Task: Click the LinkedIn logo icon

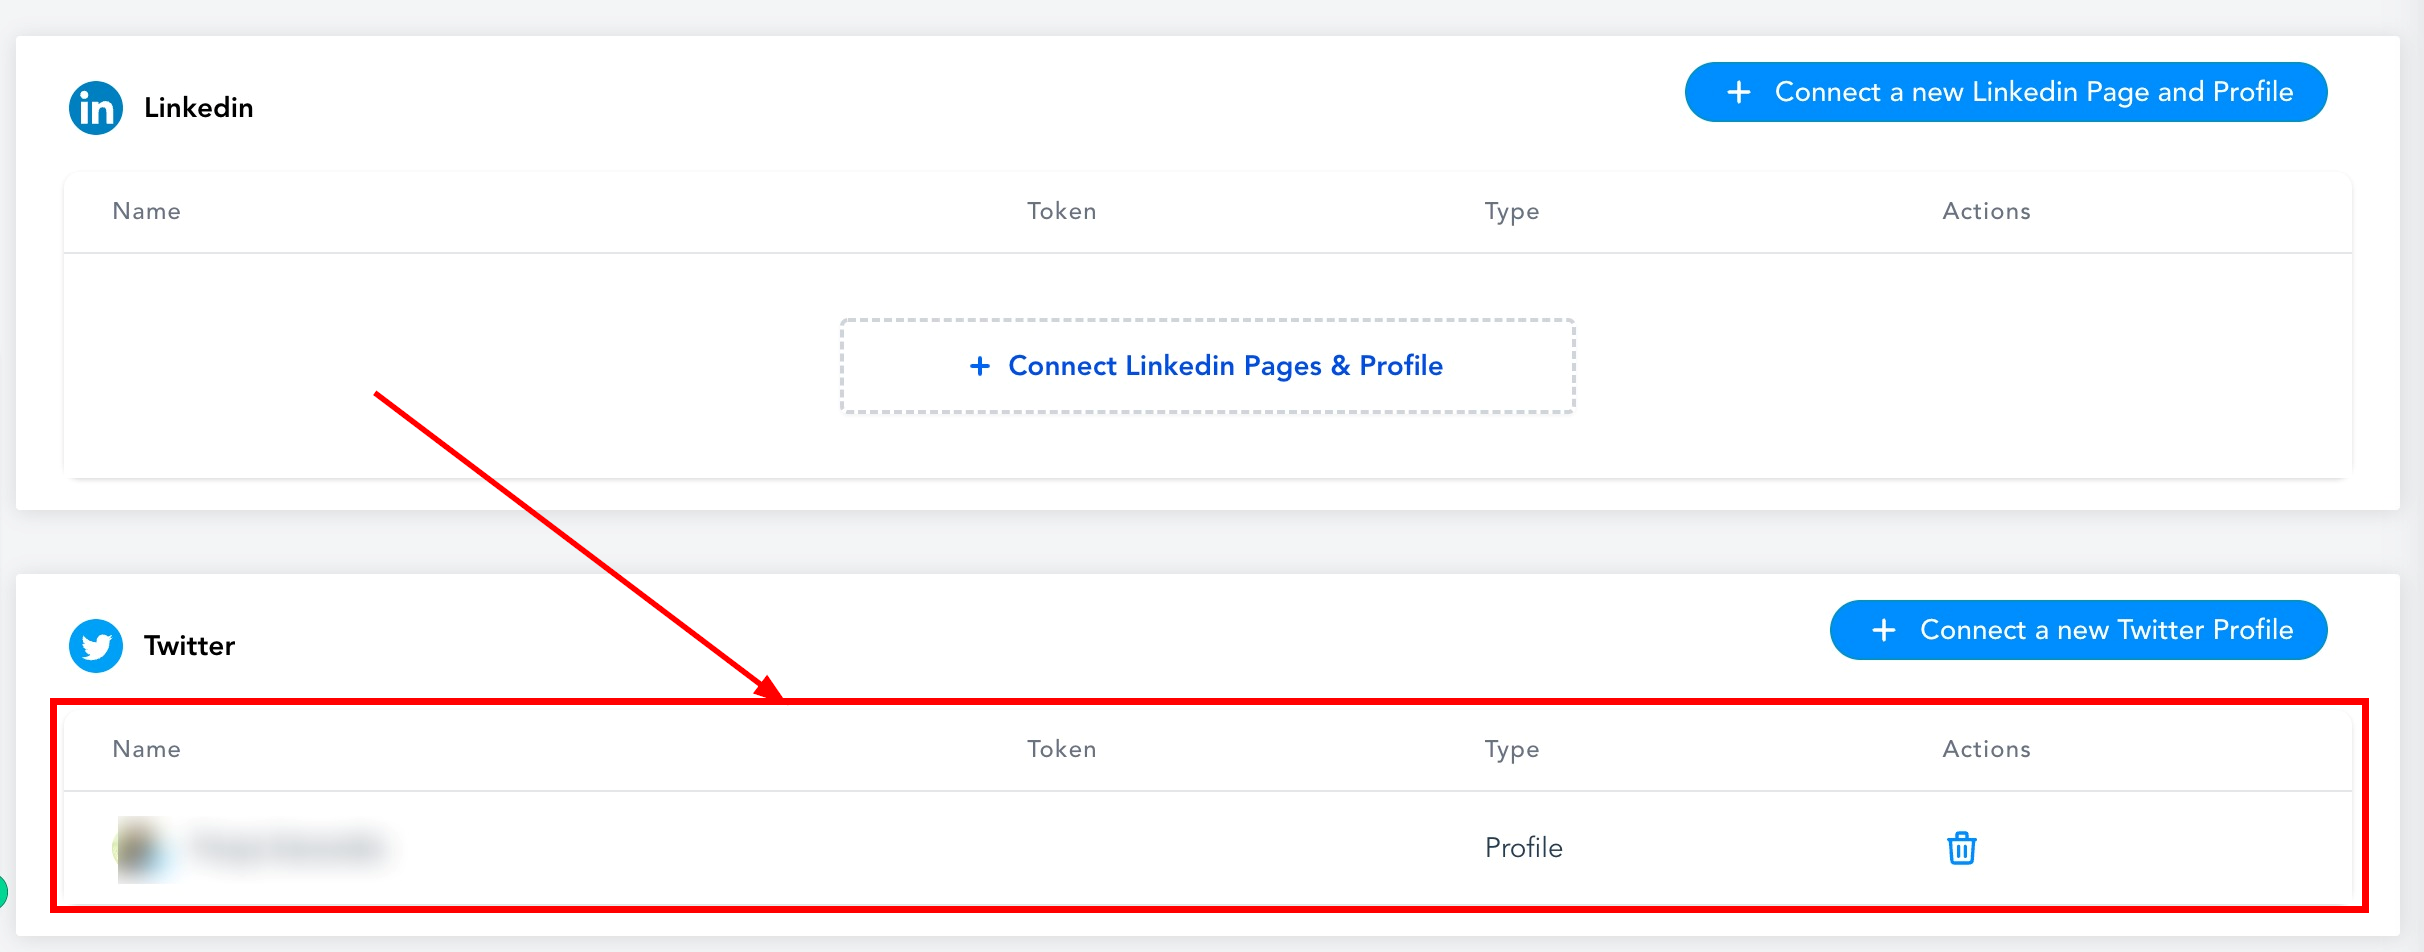Action: click(x=96, y=108)
